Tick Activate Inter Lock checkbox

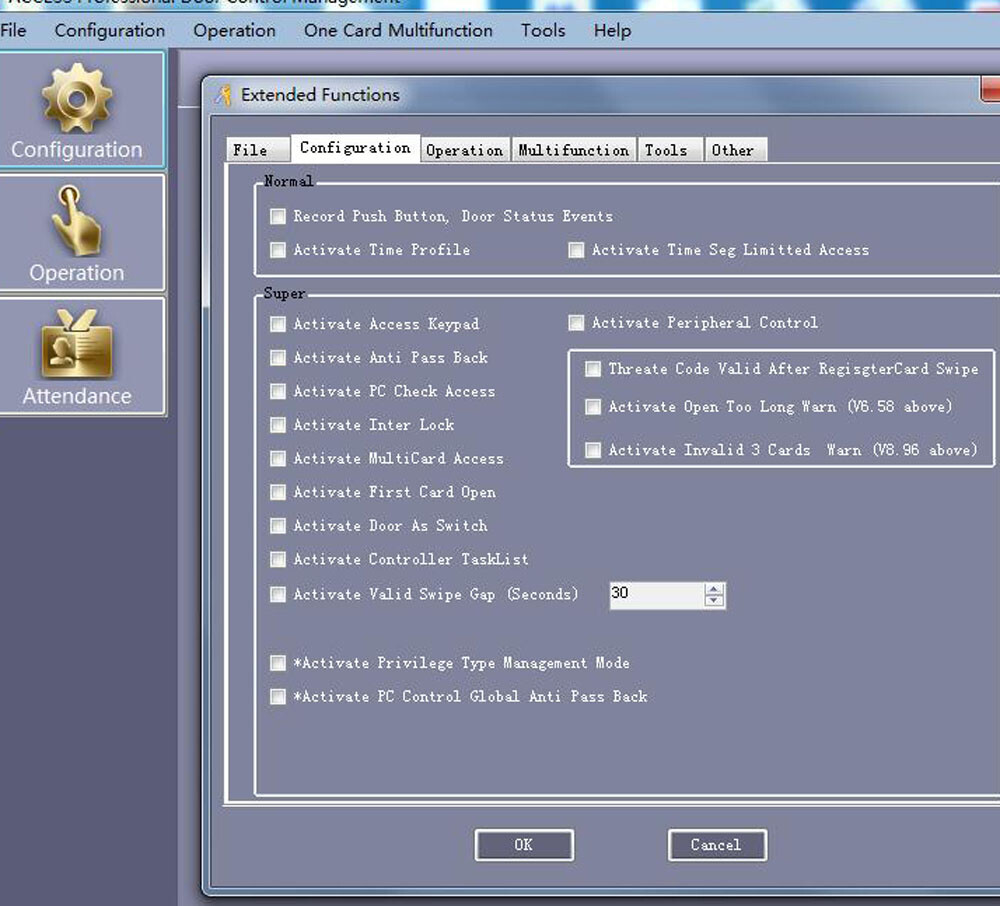(x=278, y=425)
